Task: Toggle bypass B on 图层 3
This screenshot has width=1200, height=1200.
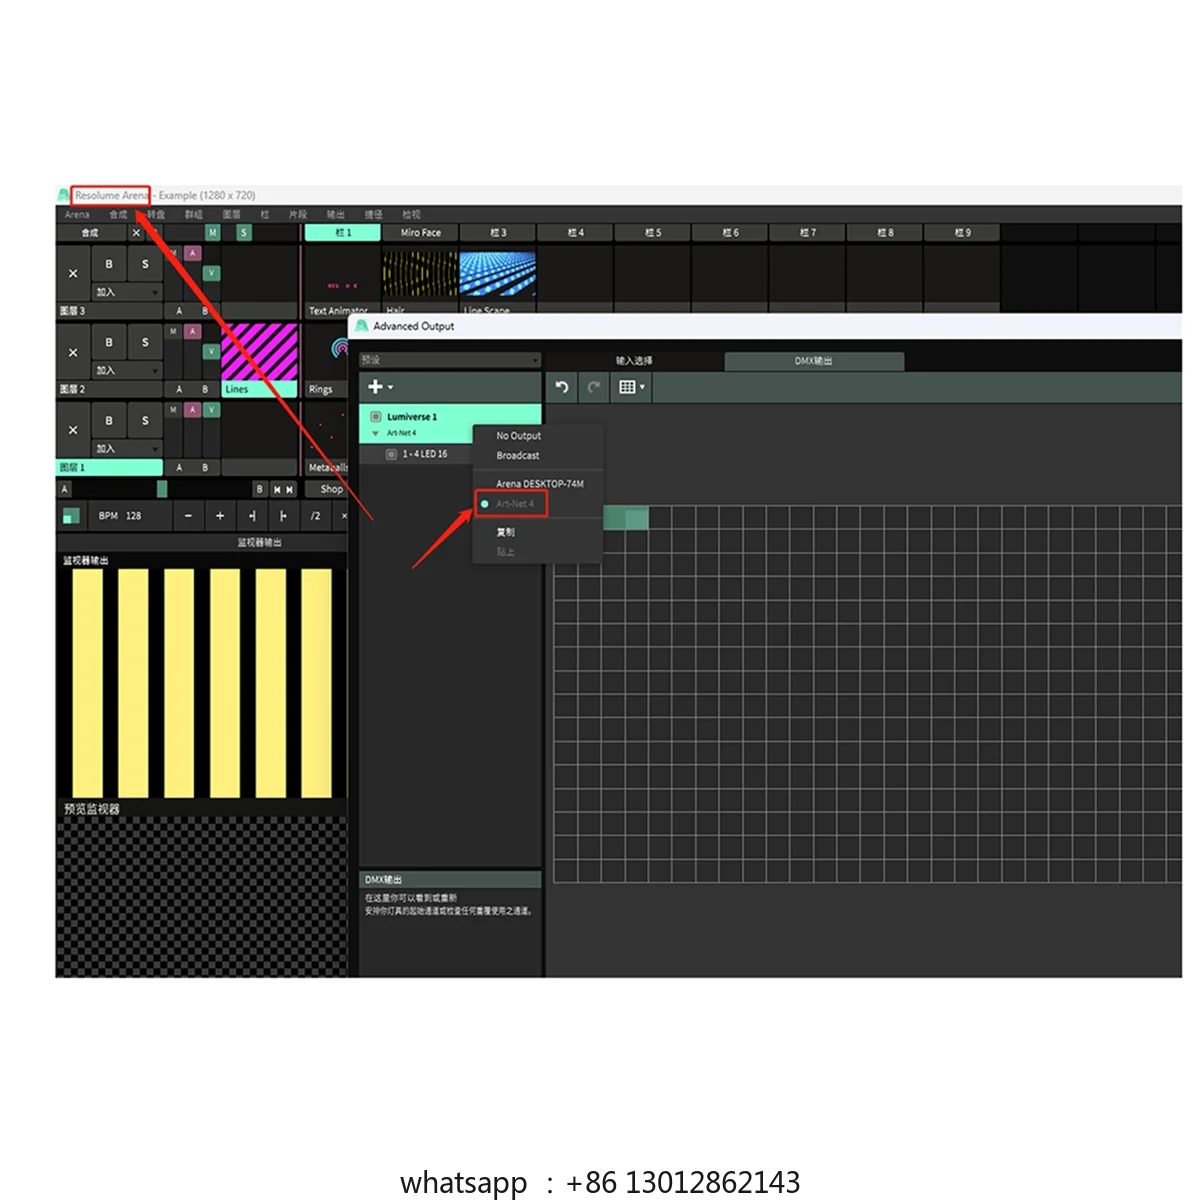Action: pyautogui.click(x=109, y=265)
